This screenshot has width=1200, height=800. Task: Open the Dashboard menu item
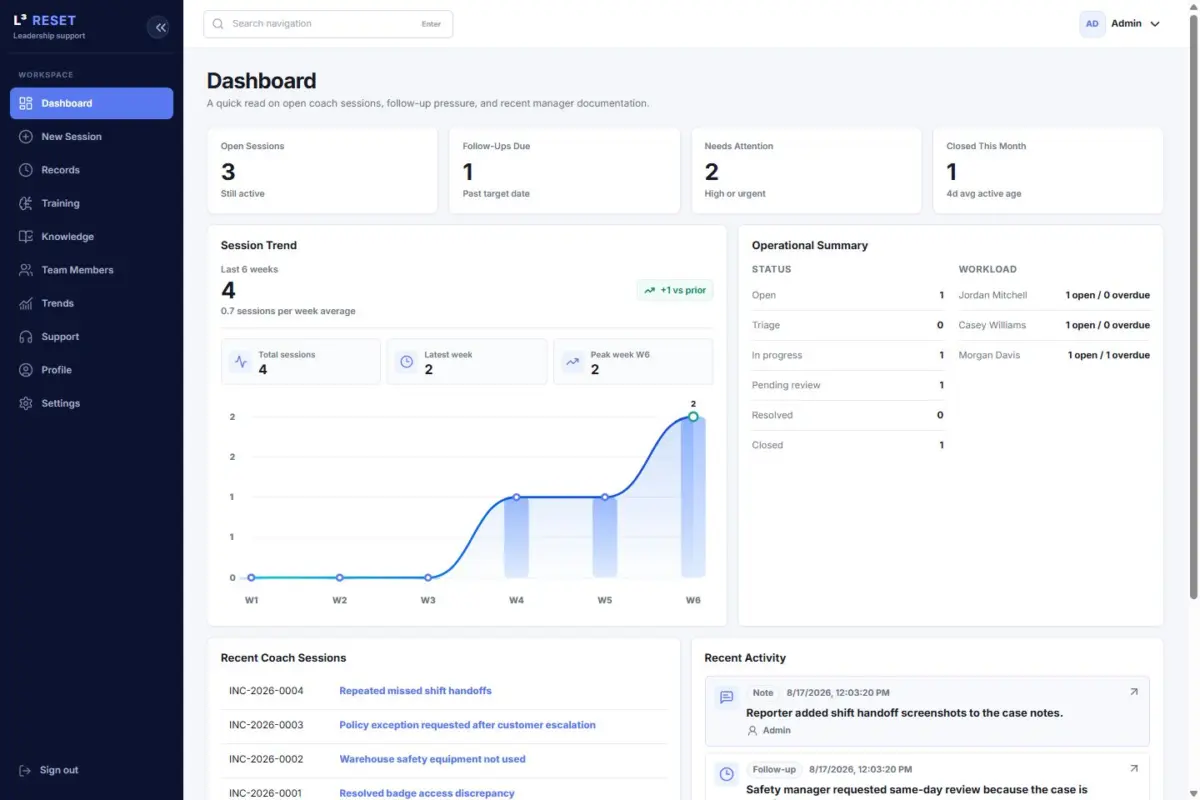92,103
